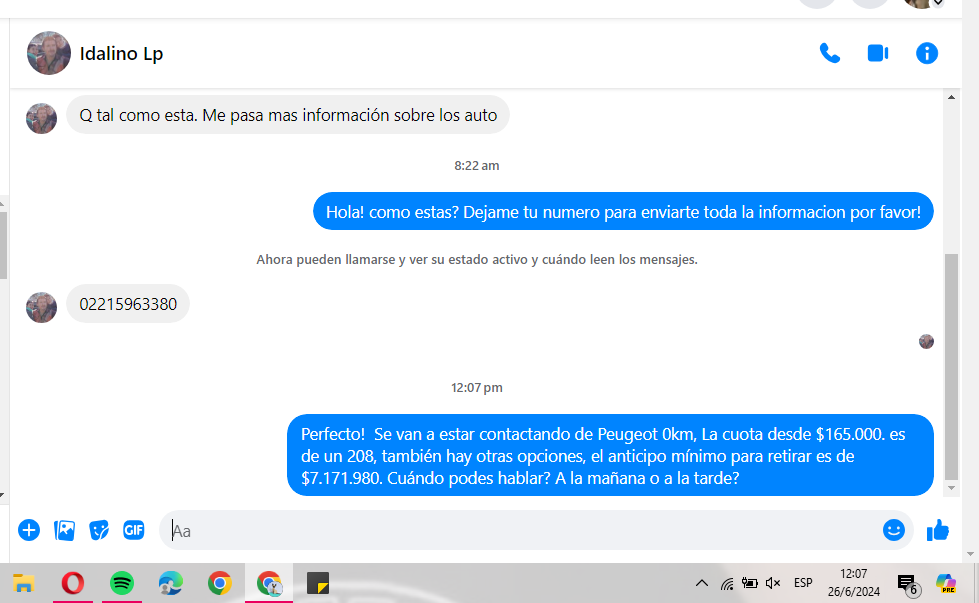Click the muted volume icon
Image resolution: width=979 pixels, height=603 pixels.
[x=773, y=583]
